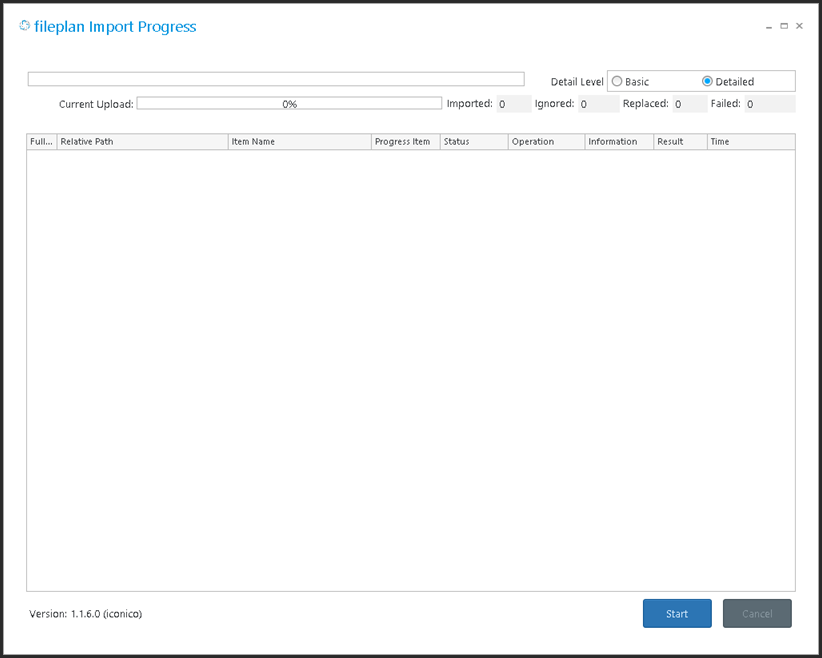Click the fileplan Import Progress title

115,26
